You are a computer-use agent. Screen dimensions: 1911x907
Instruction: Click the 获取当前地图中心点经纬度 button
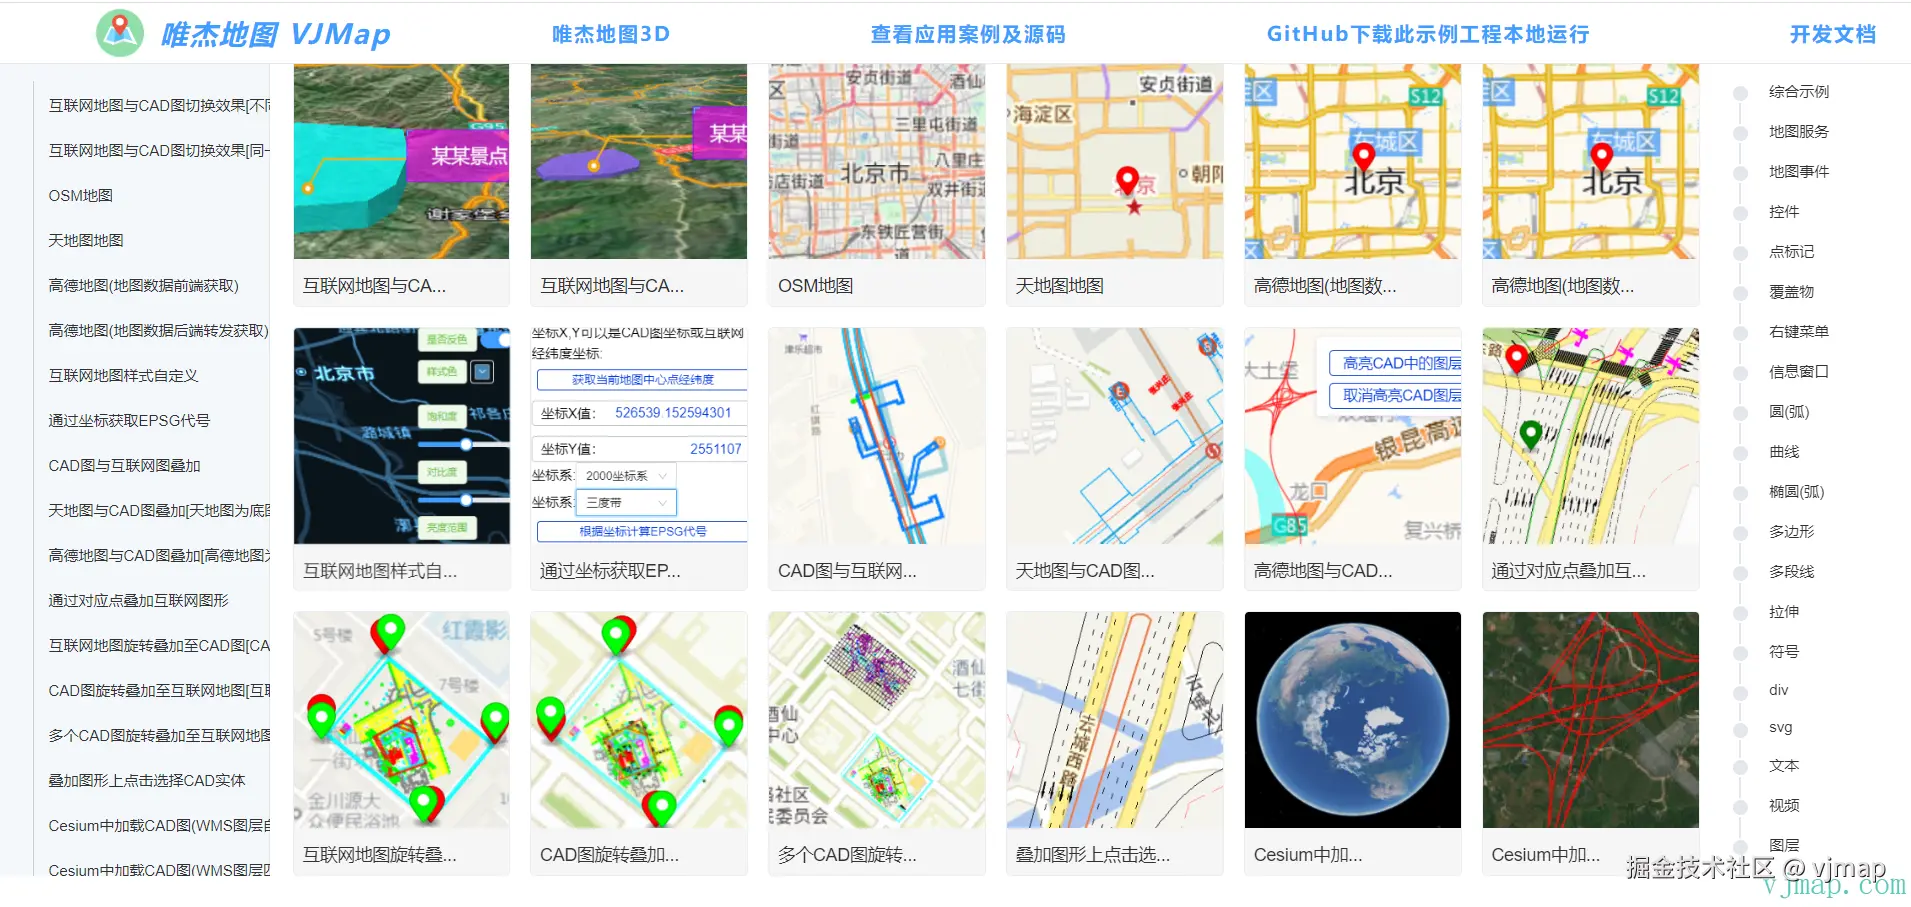coord(640,380)
